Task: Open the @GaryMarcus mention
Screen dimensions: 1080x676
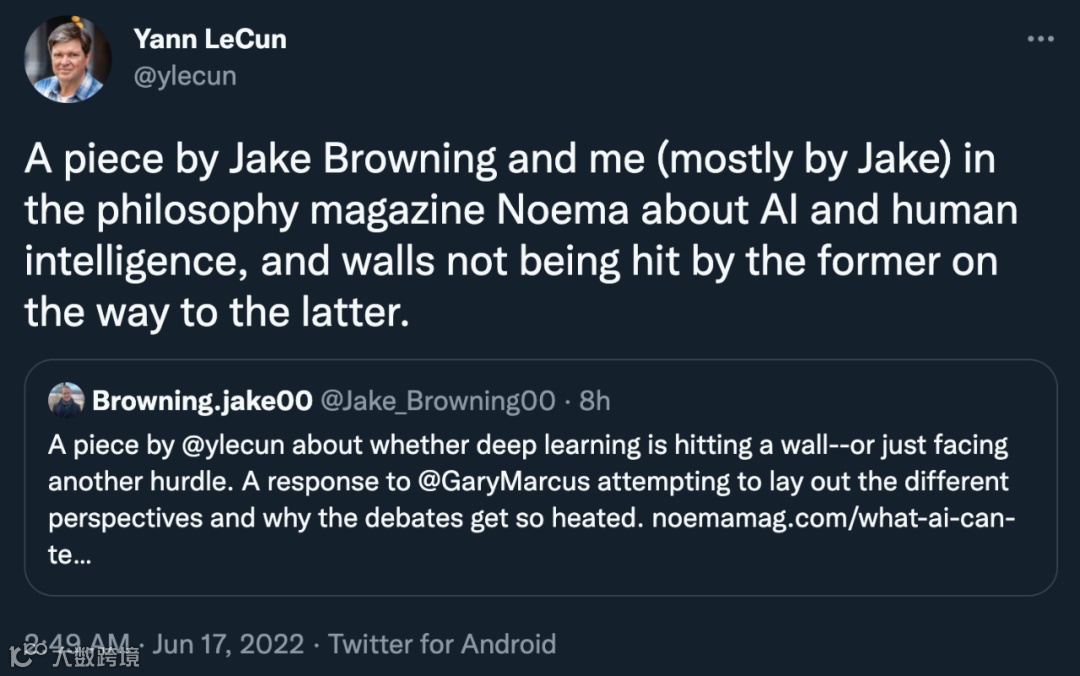Action: (x=504, y=482)
